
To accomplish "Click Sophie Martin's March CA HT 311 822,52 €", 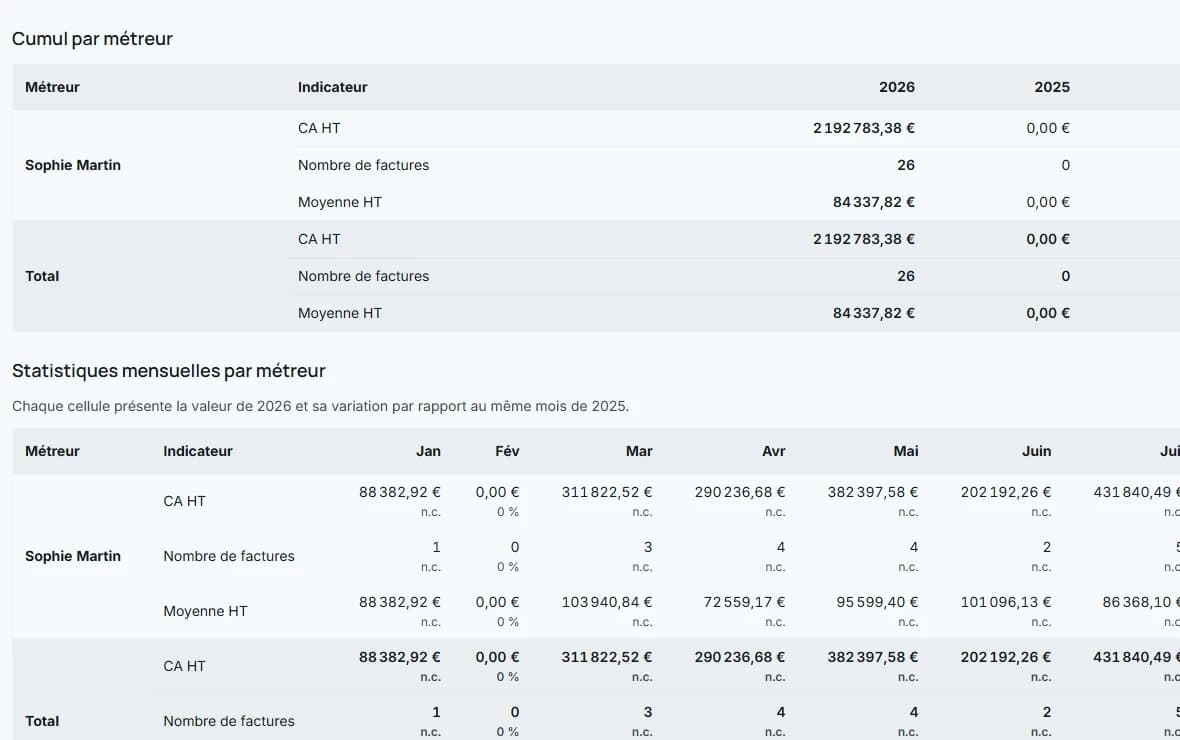I will pyautogui.click(x=607, y=492).
